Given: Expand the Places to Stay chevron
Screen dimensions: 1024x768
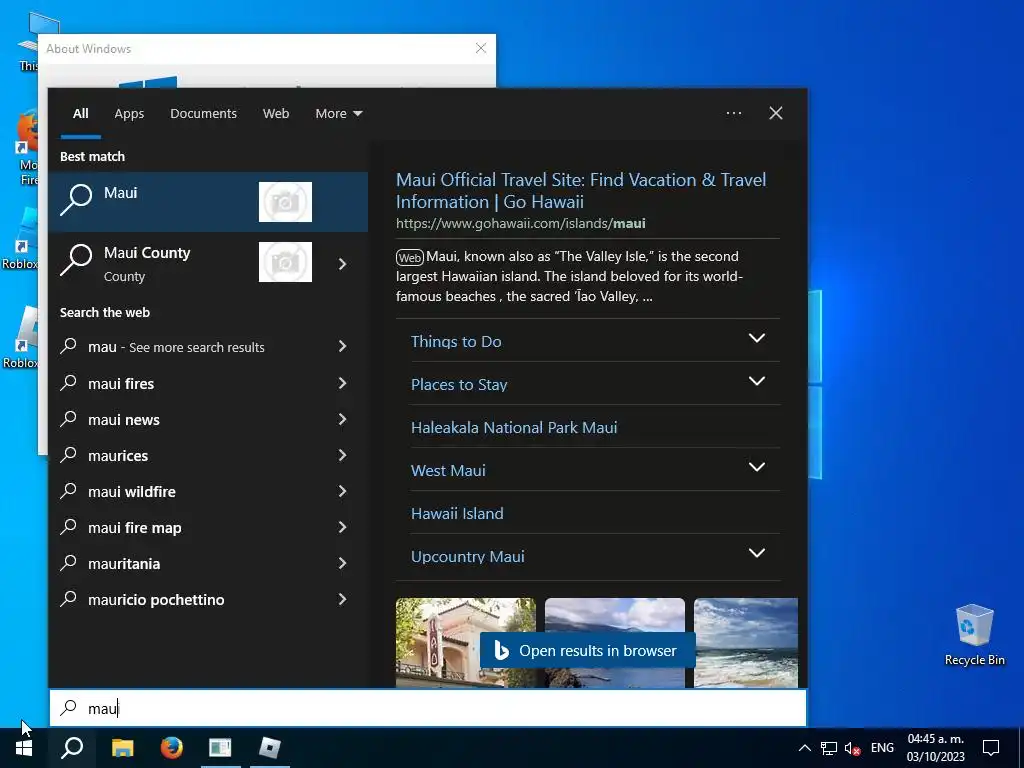Looking at the screenshot, I should [756, 381].
